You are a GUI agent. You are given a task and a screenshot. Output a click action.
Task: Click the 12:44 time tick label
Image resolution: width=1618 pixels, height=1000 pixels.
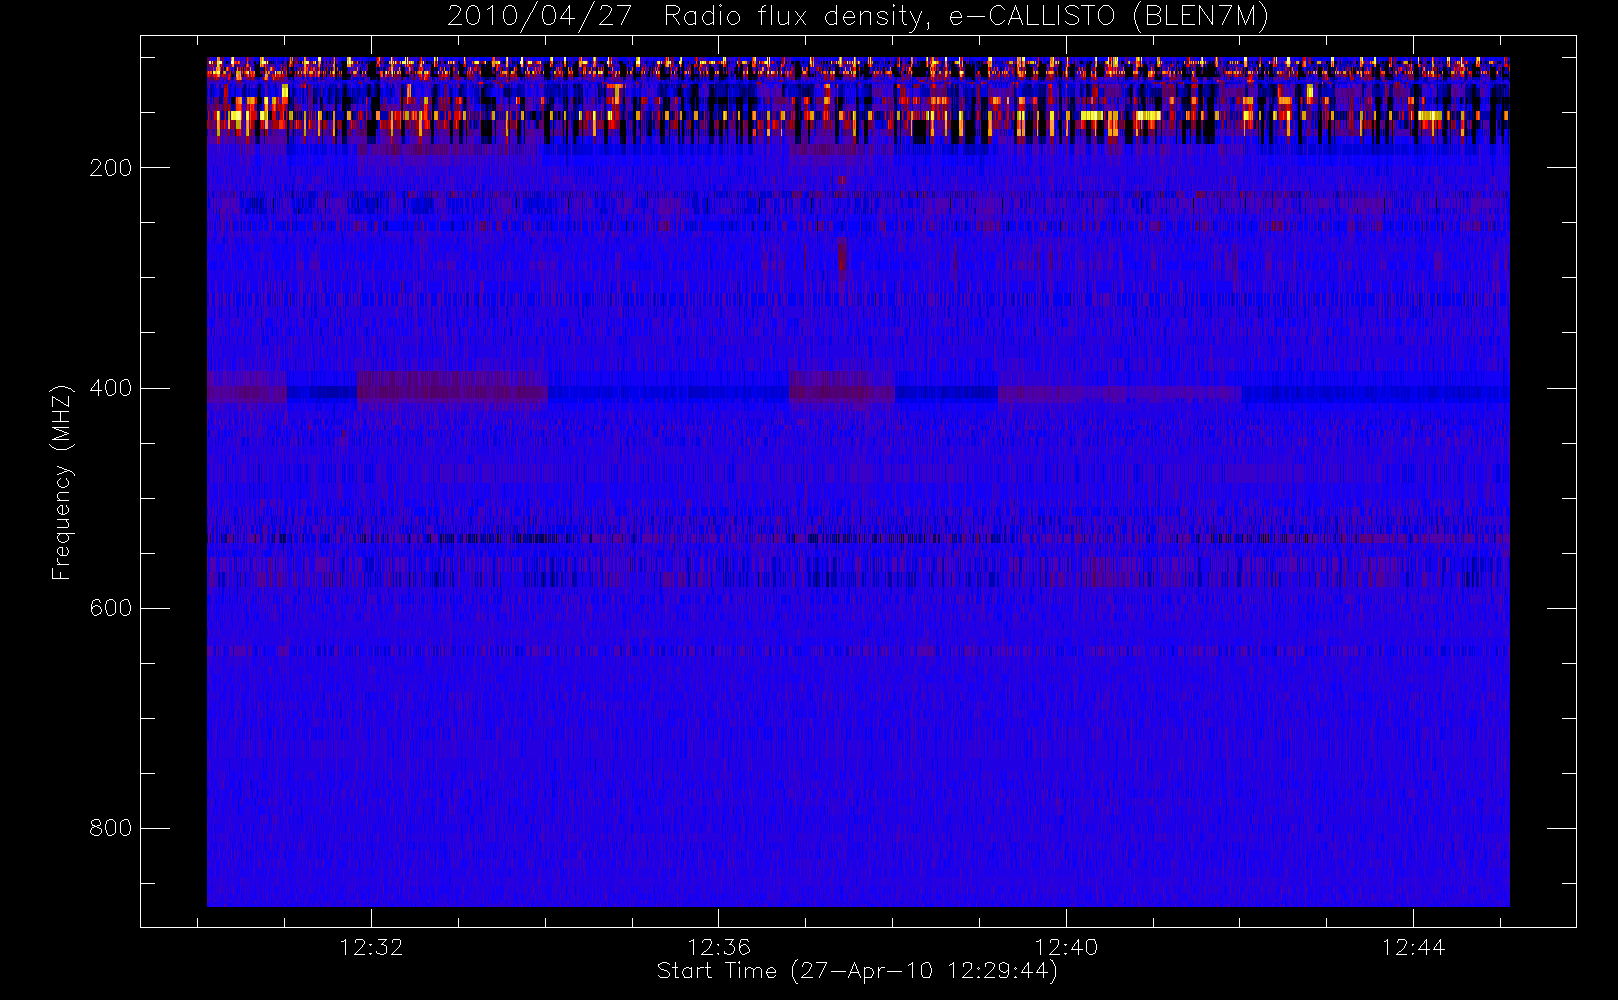[1413, 947]
